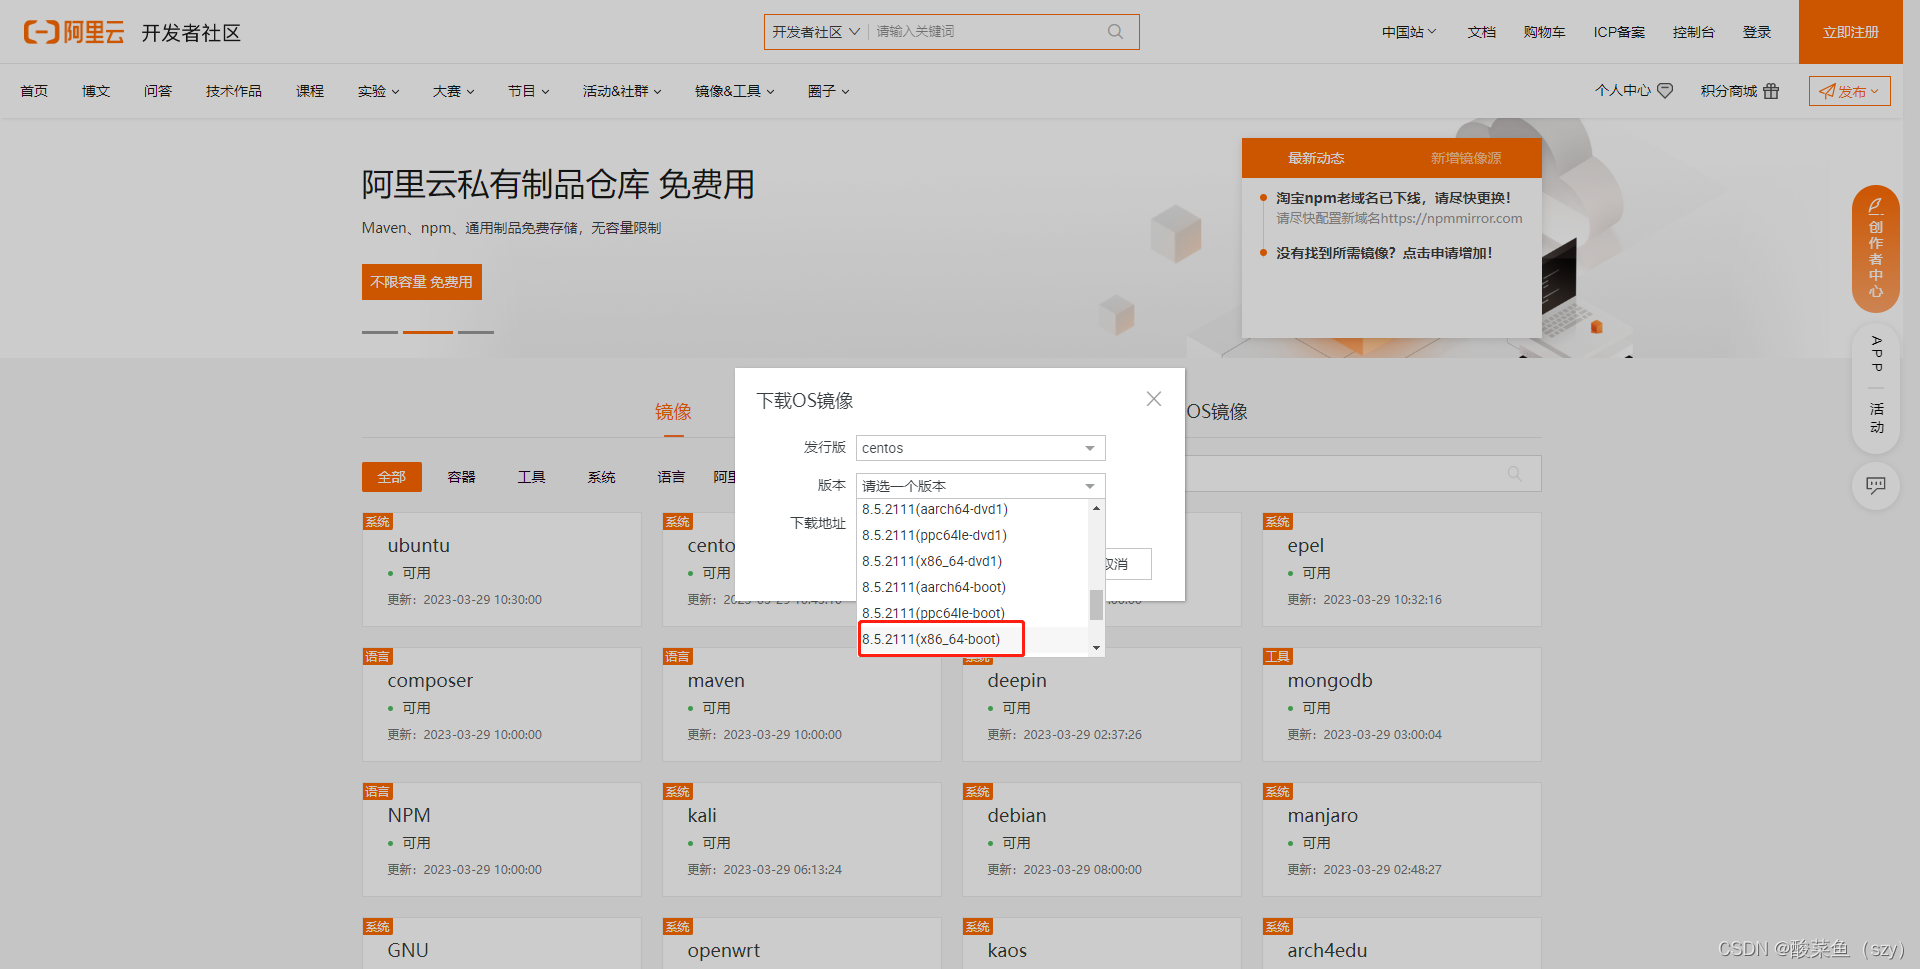Expand the 大赛 nav menu

[x=453, y=91]
